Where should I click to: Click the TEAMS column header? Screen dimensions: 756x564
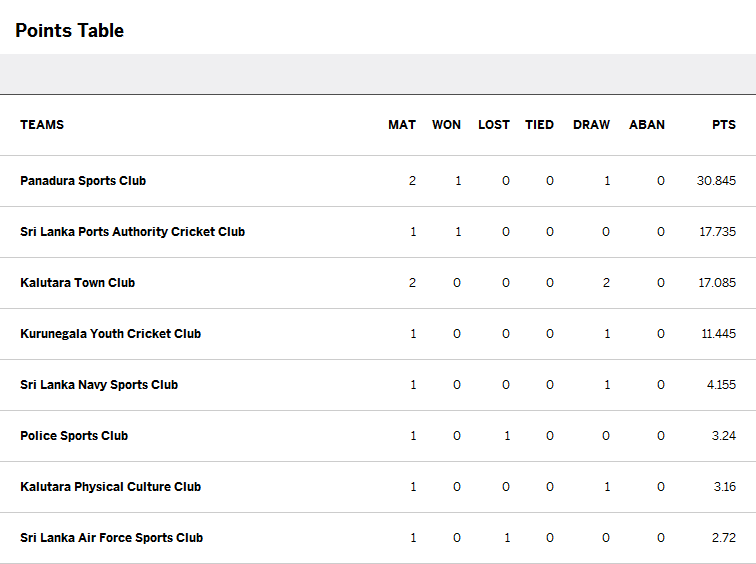pyautogui.click(x=42, y=125)
